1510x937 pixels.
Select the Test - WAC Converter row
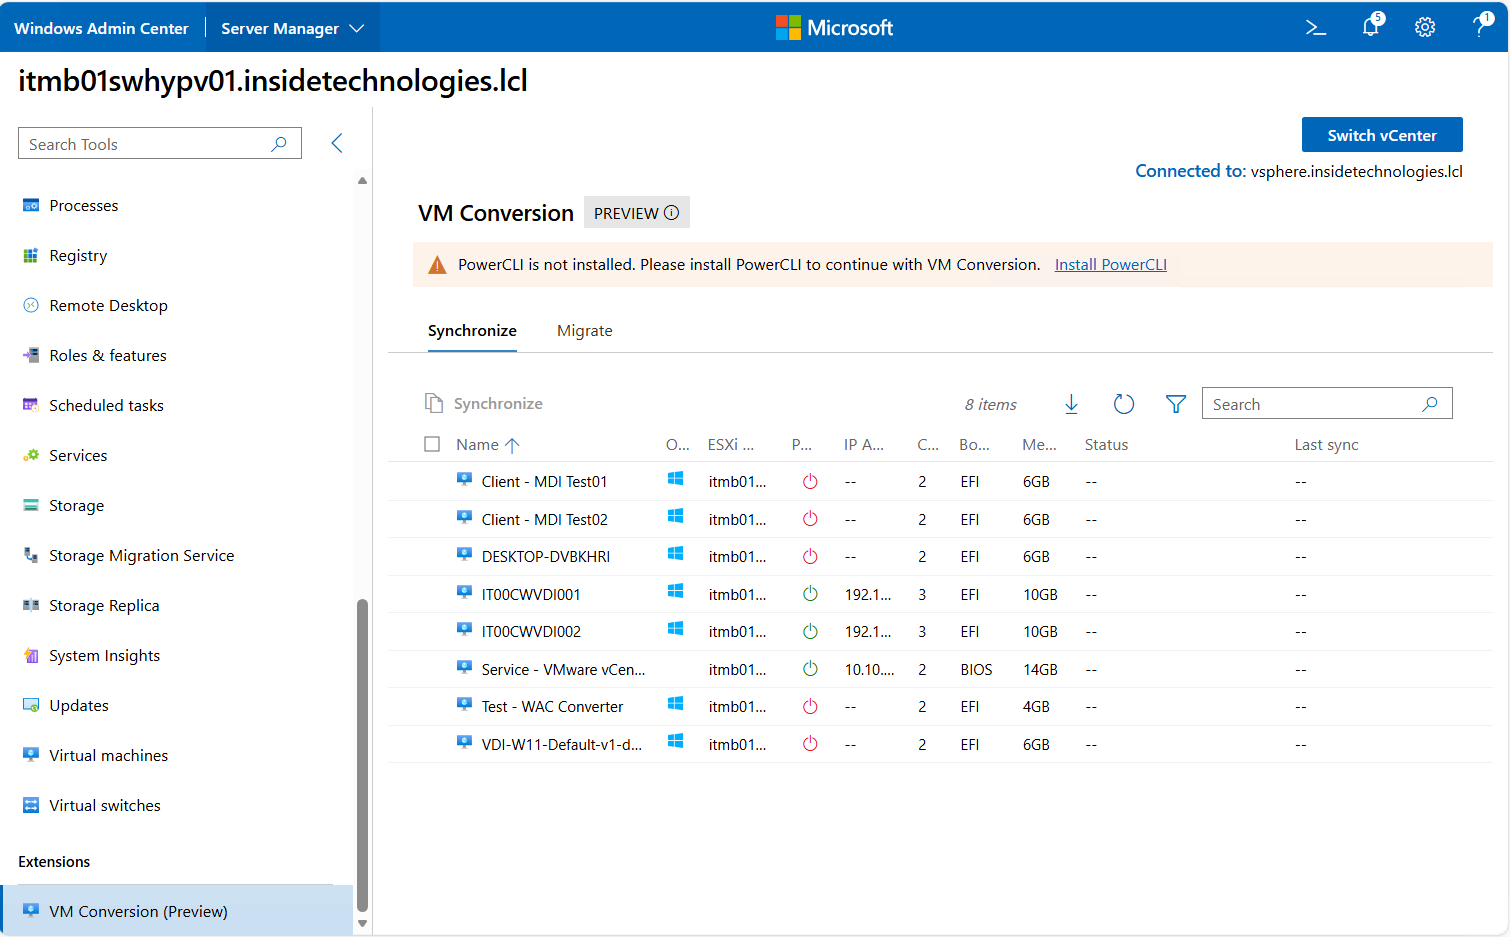(552, 707)
